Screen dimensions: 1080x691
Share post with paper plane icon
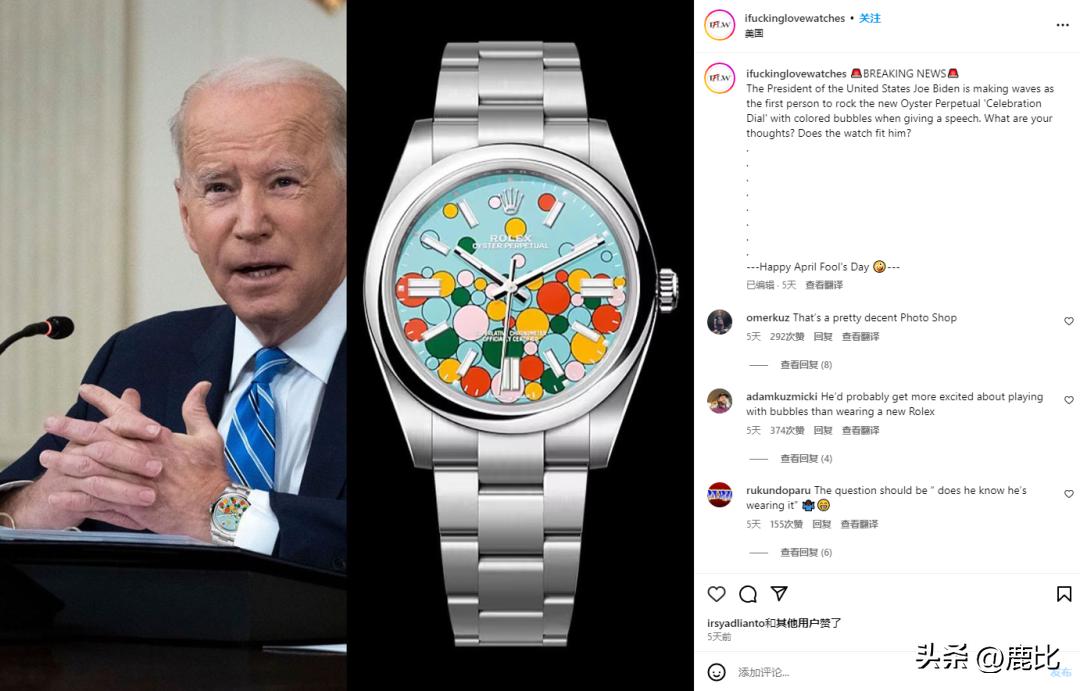tap(779, 593)
